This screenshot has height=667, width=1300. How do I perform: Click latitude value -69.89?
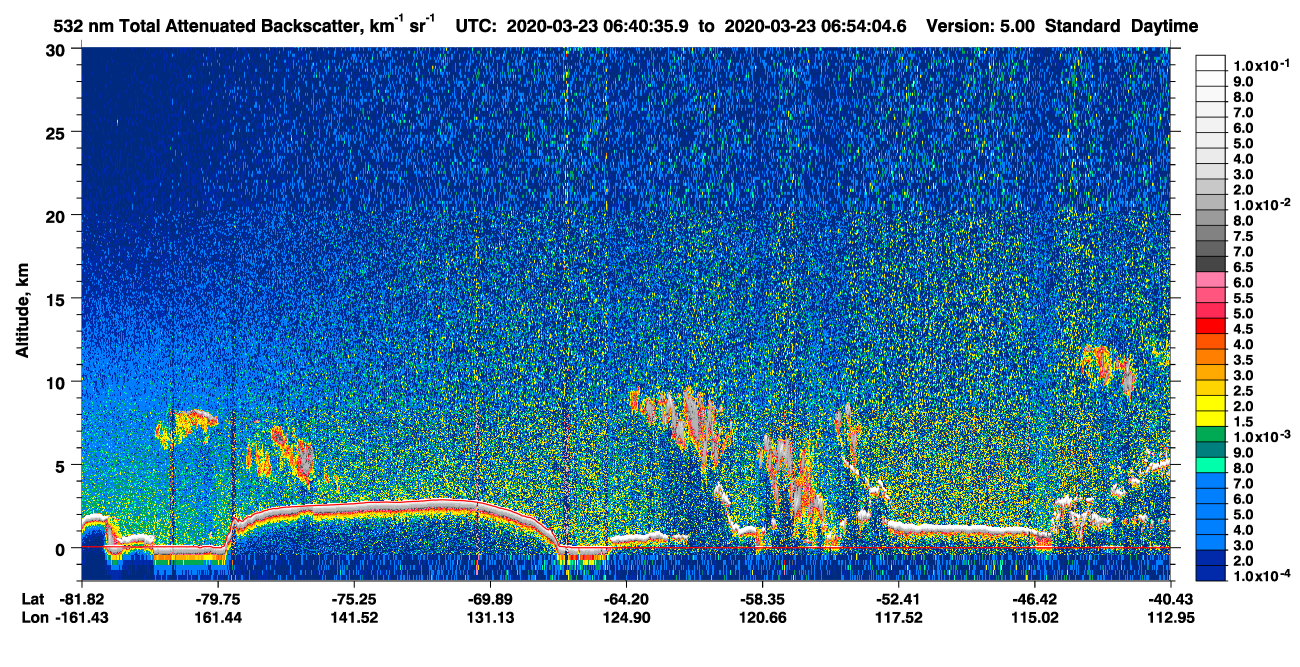pos(490,599)
